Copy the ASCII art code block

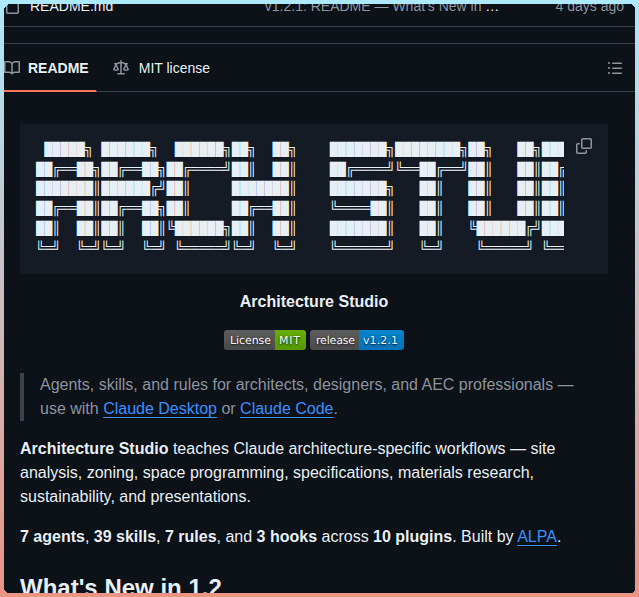[x=584, y=146]
